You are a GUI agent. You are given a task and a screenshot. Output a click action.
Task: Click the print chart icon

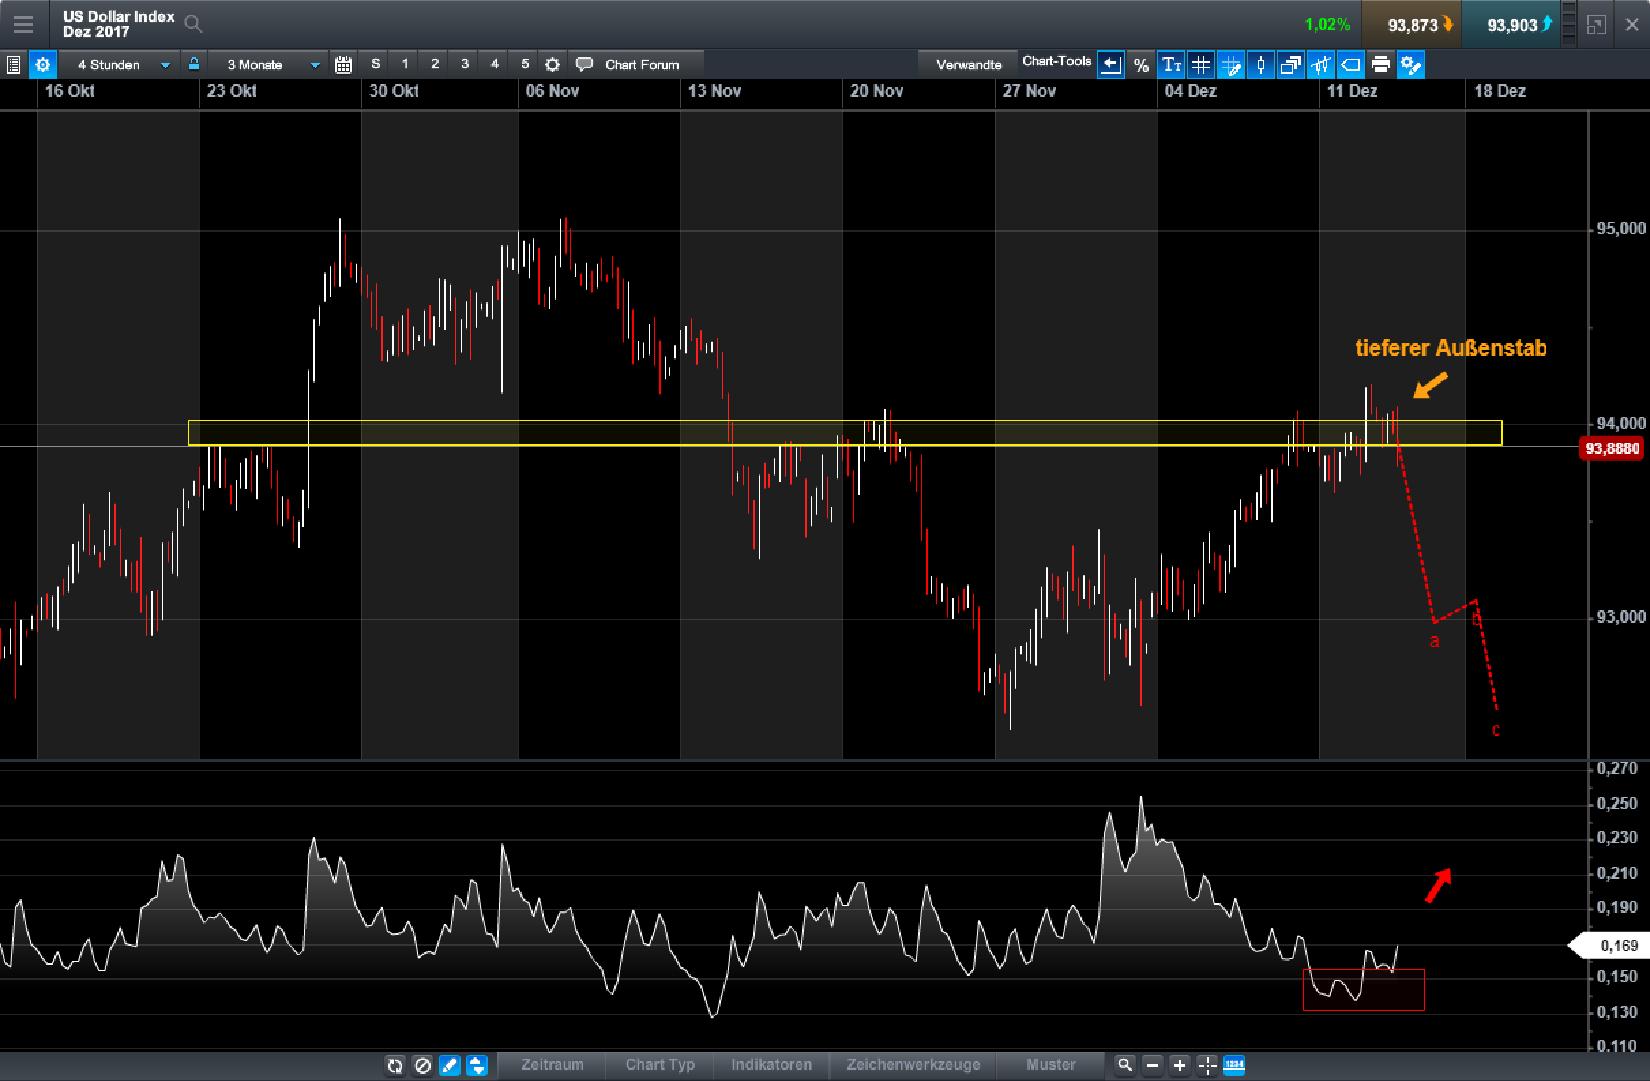tap(1381, 64)
